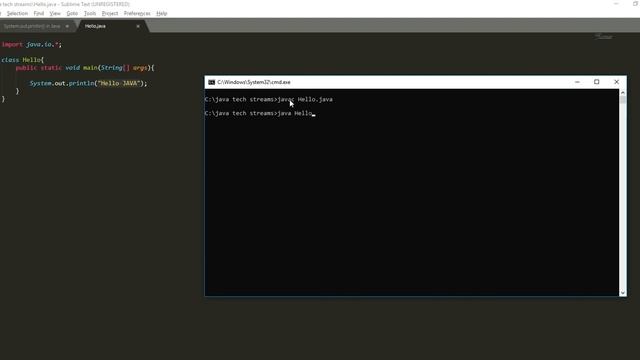640x360 pixels.
Task: Click the 'public static void main' line
Action: 85,68
